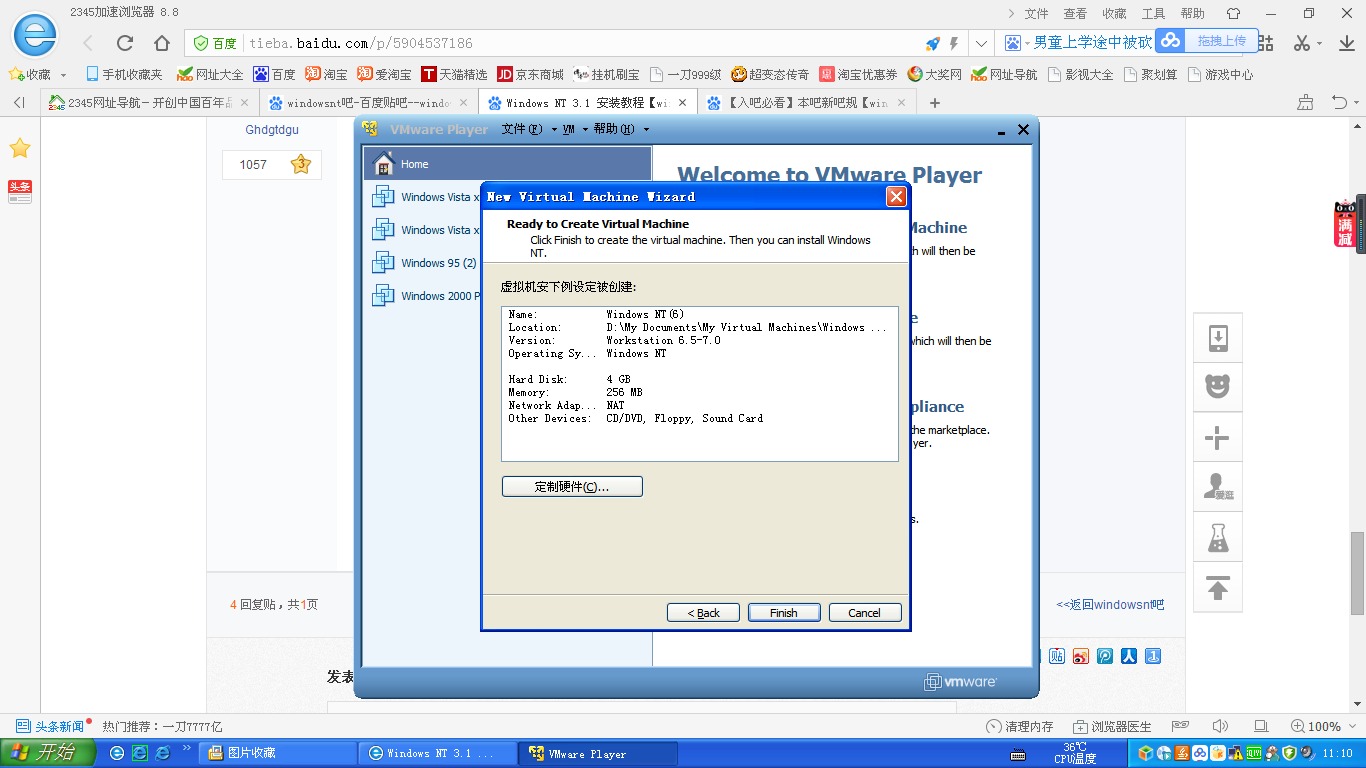Expand the undo closed tab dropdown
Screen dimensions: 1366x768
1354,103
